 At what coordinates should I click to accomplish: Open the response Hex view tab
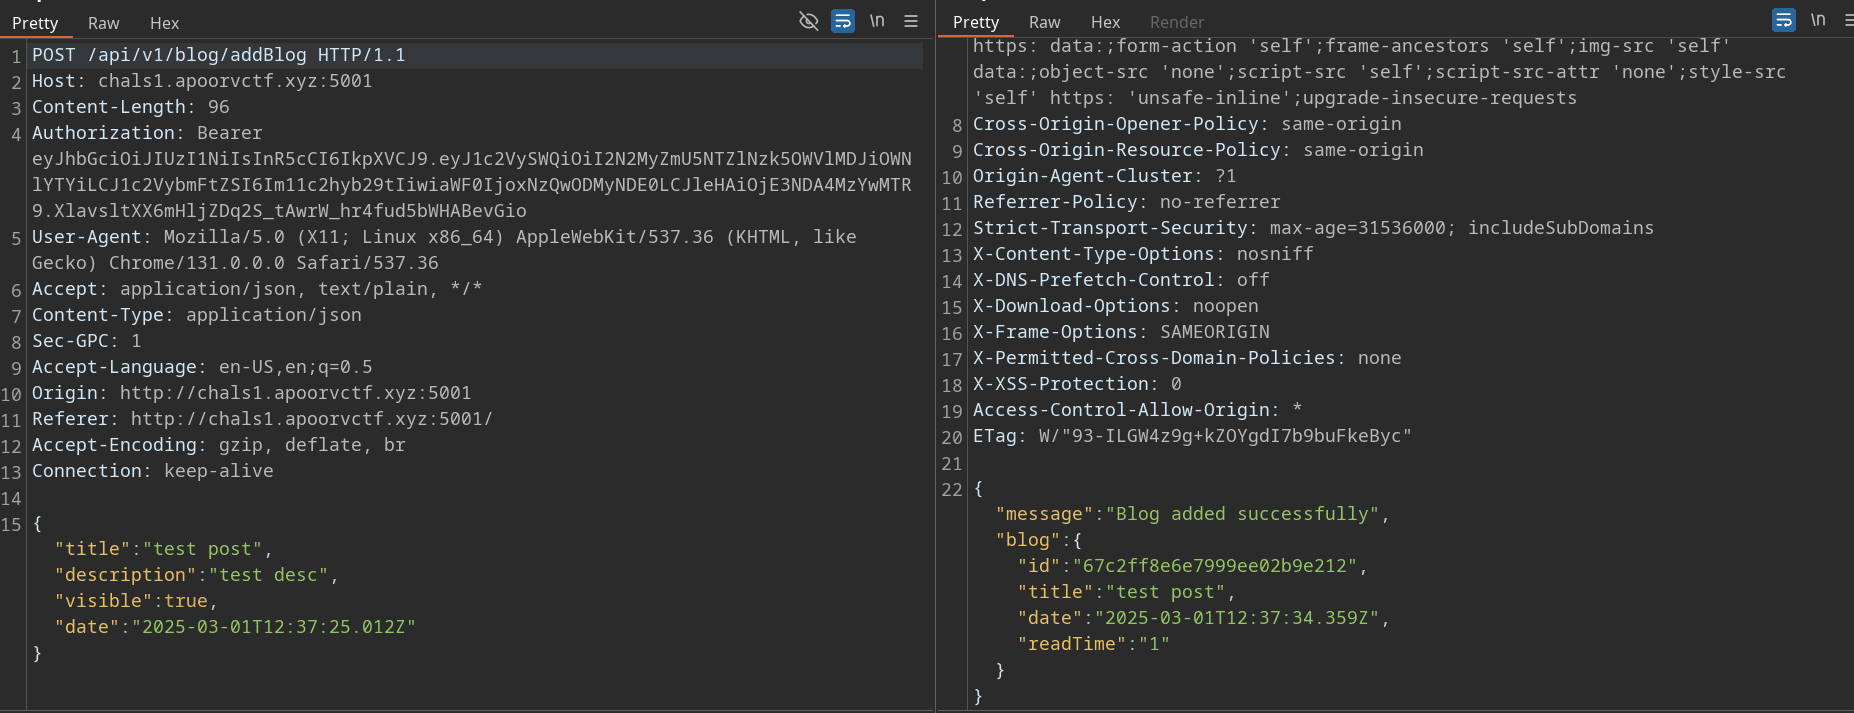click(x=1105, y=22)
